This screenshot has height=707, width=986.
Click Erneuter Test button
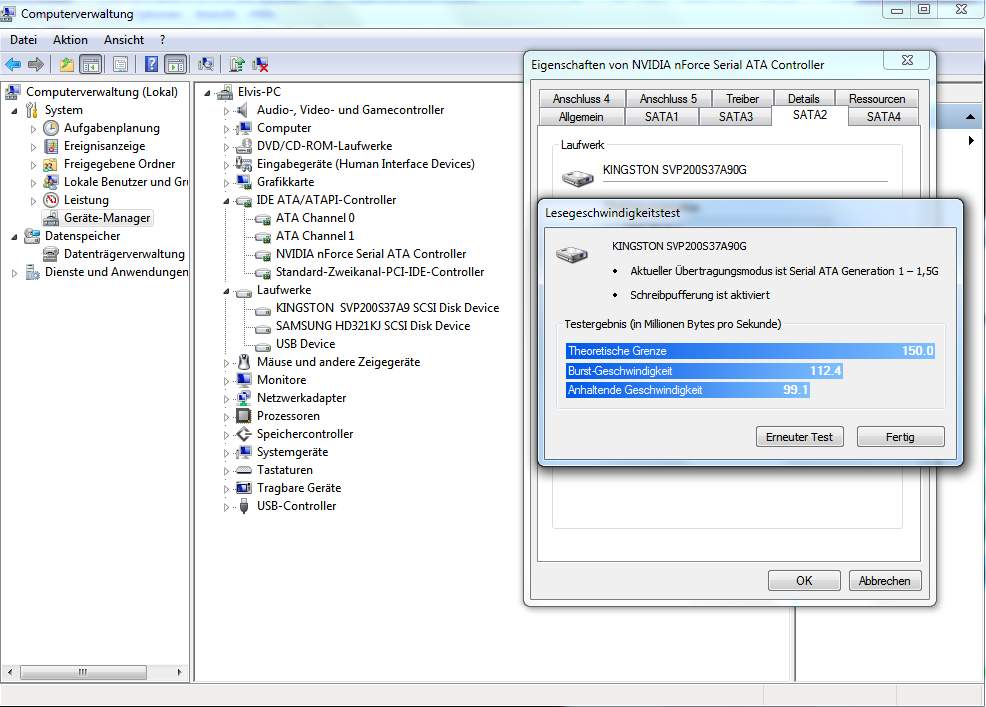pos(799,437)
